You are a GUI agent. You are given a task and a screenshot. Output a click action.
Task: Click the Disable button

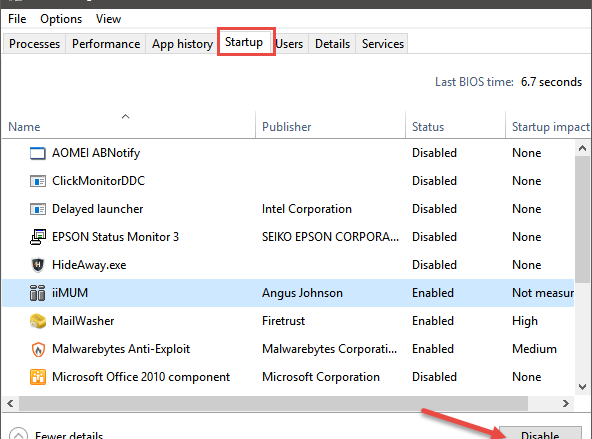pos(540,433)
